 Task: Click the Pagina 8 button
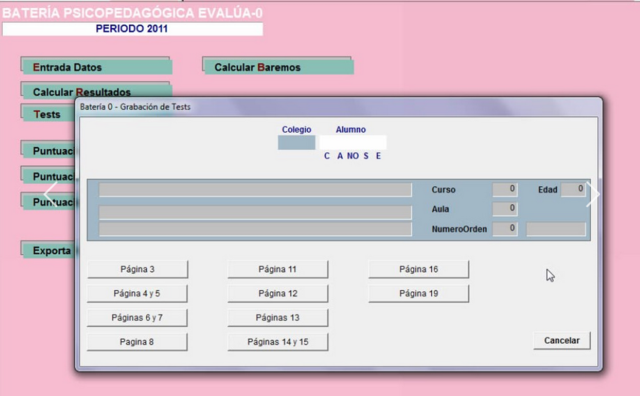tap(138, 342)
